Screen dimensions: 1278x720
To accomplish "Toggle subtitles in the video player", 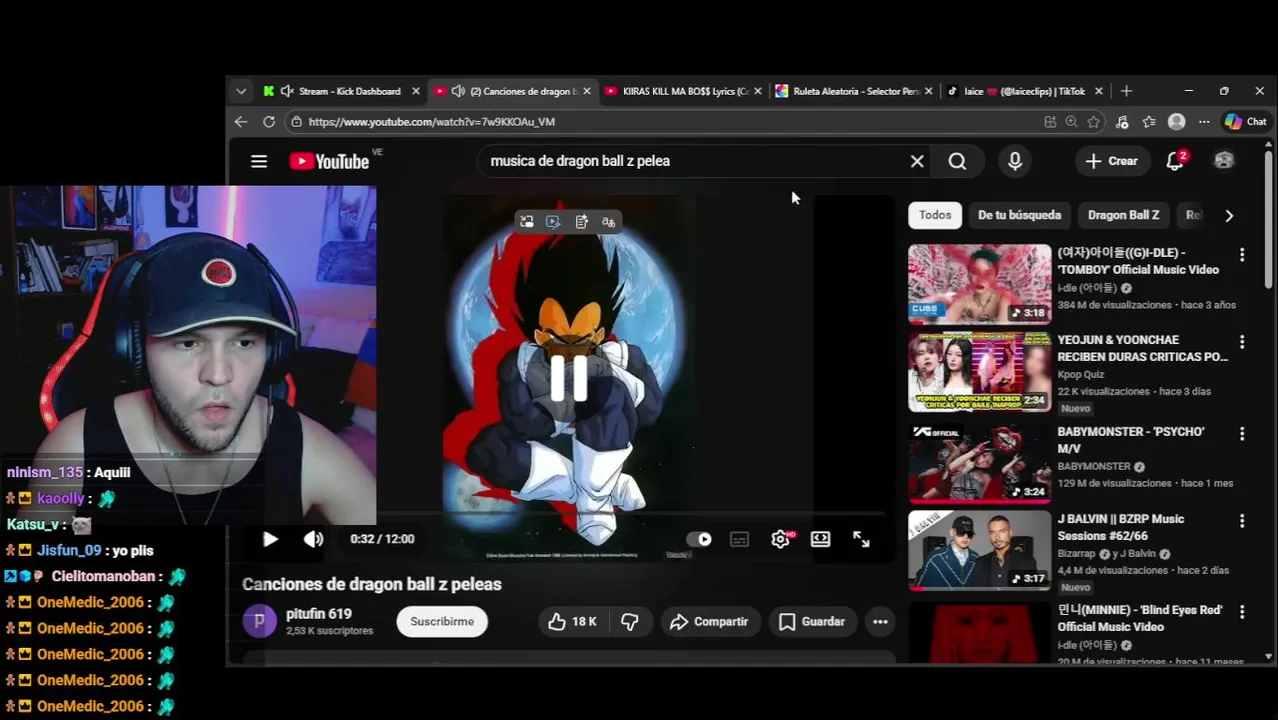I will [740, 540].
